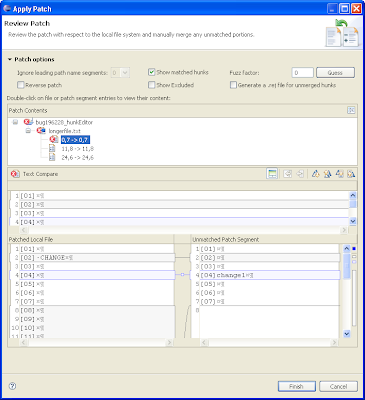Click Unmatched Patch Segment scroll down arrow
Viewport: 365px width, 400px height.
click(x=347, y=334)
